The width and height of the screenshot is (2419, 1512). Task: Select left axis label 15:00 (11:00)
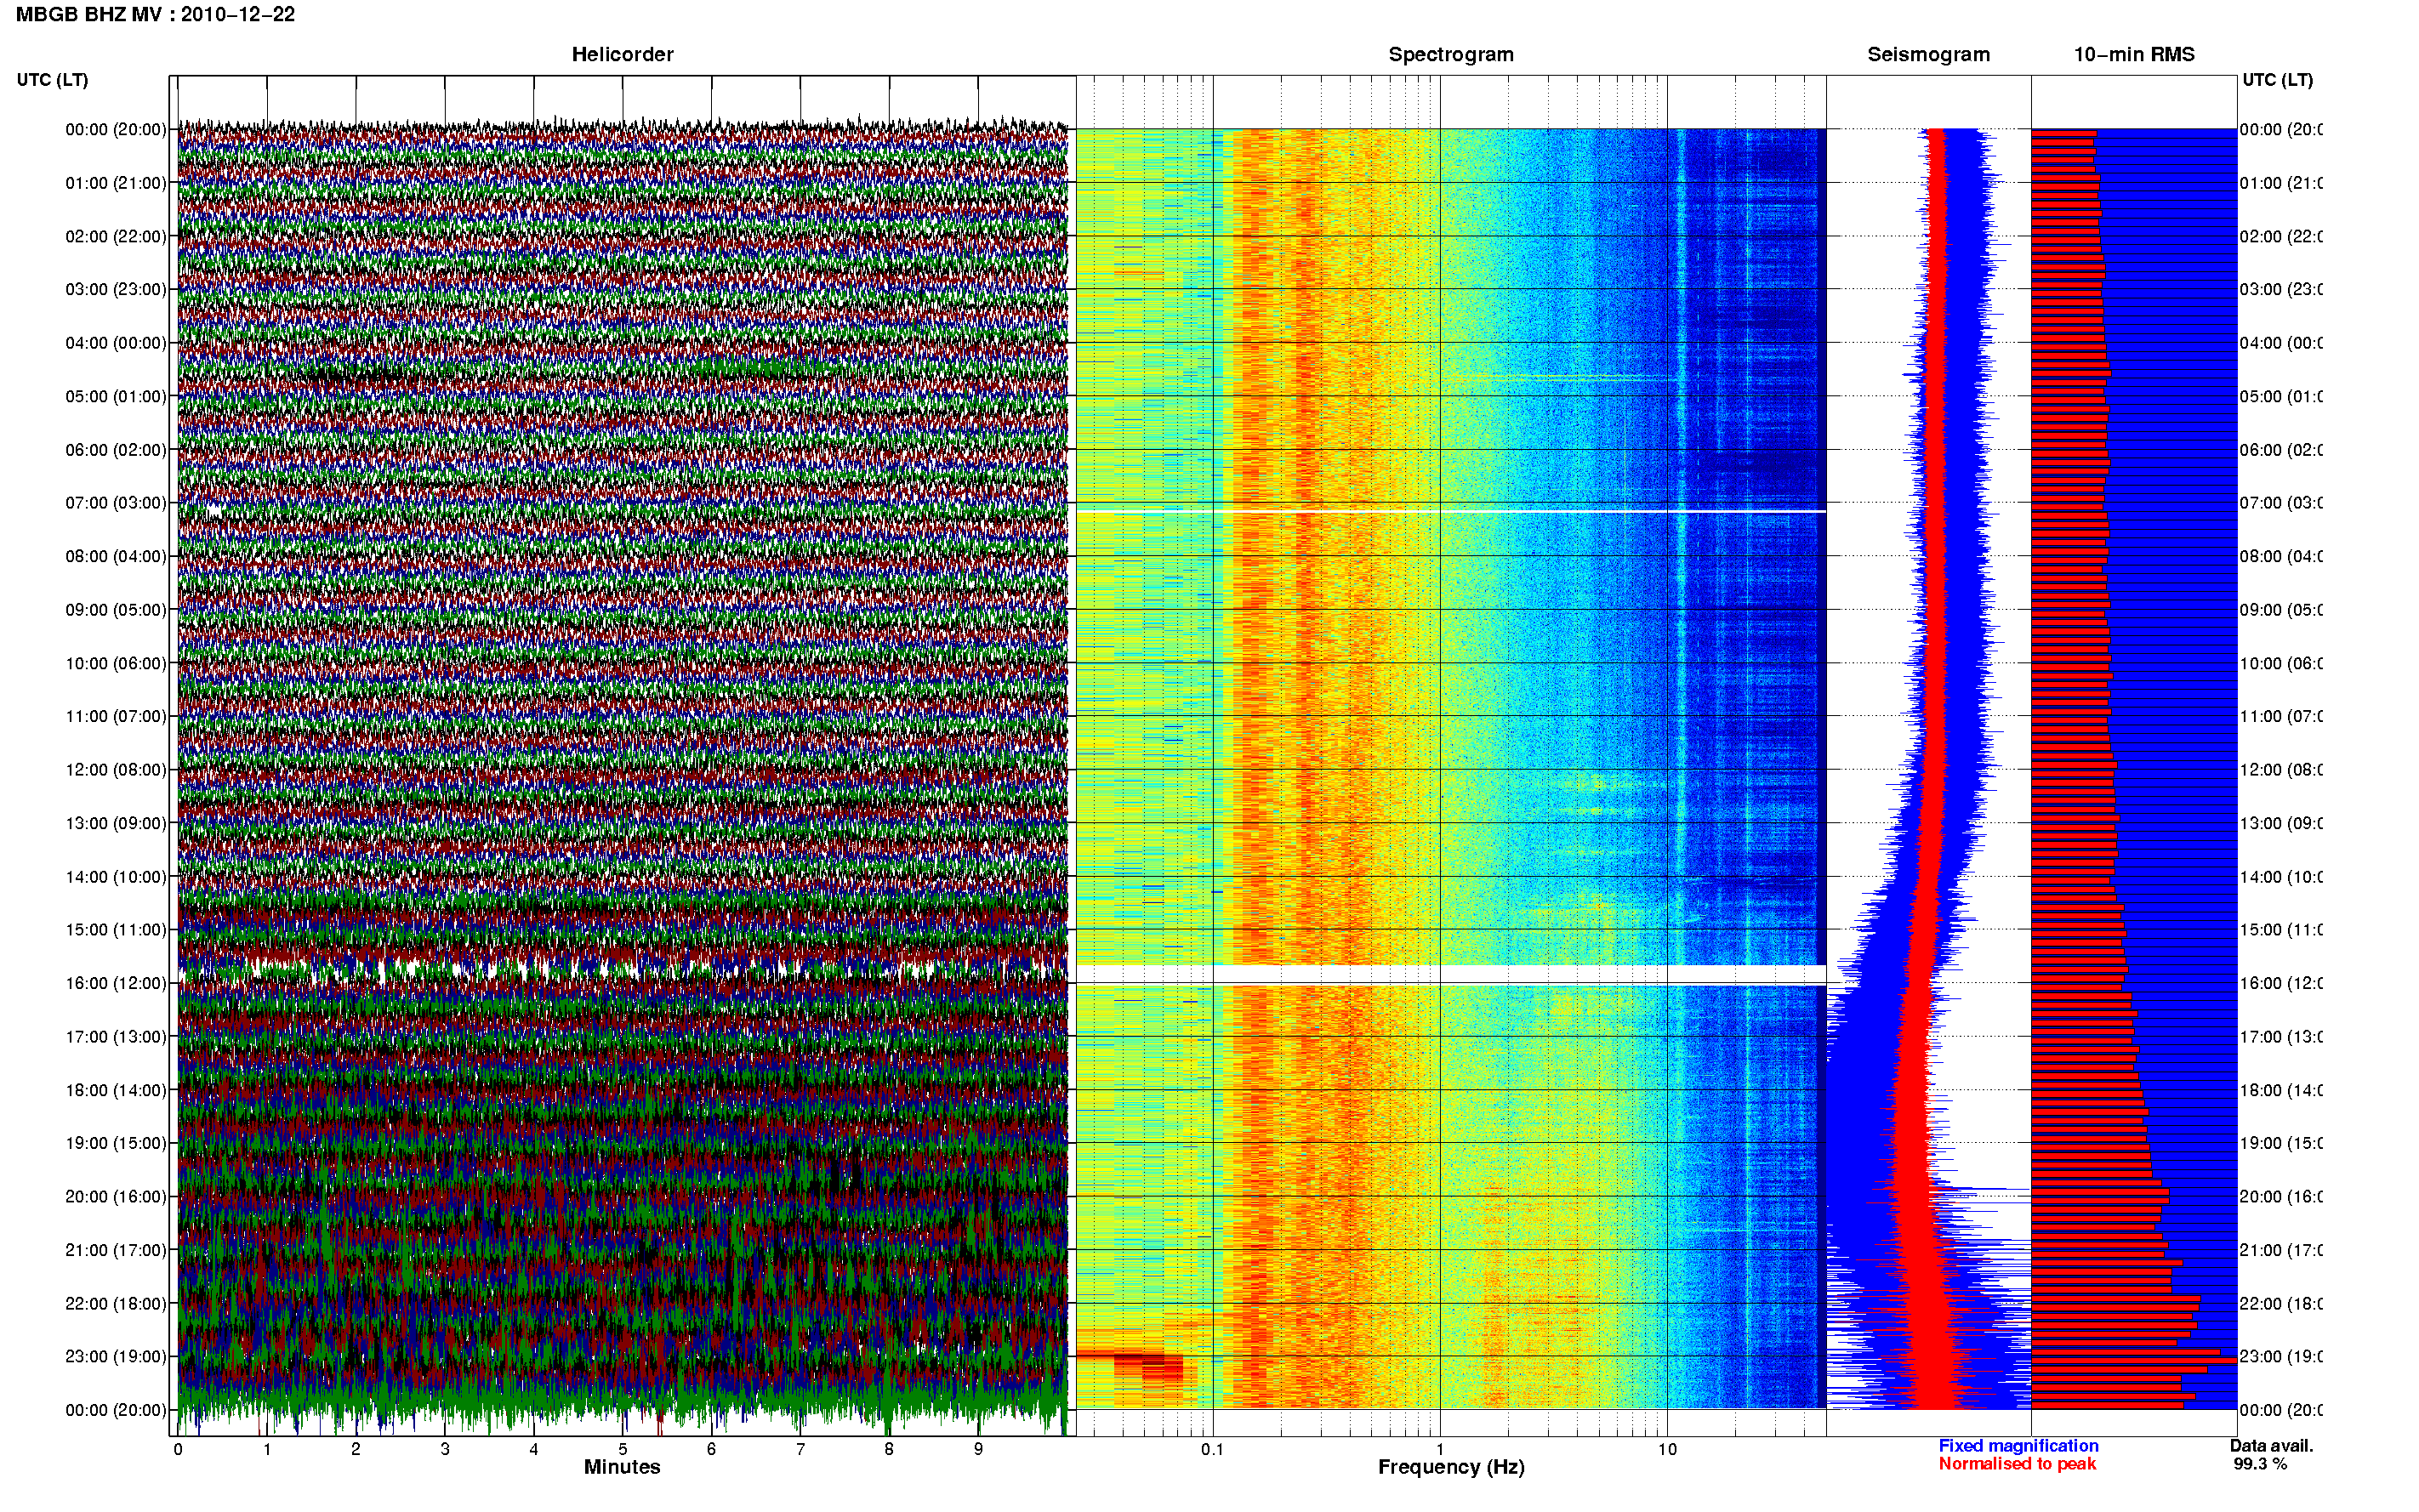(116, 929)
